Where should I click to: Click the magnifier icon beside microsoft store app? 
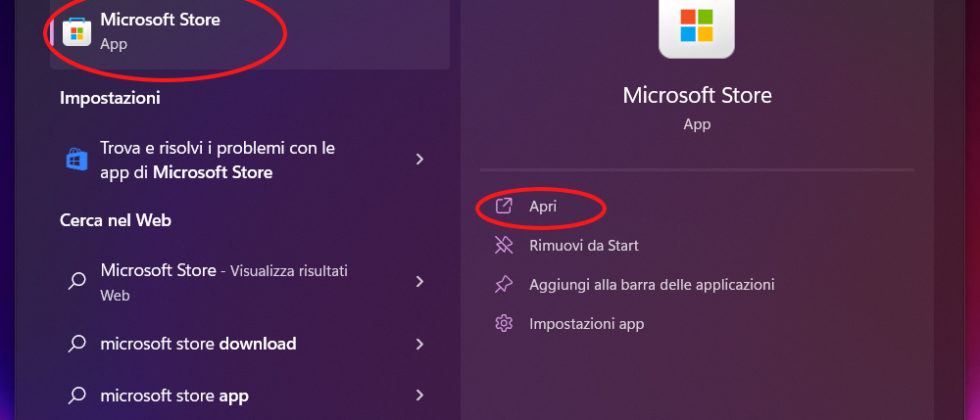pos(77,395)
